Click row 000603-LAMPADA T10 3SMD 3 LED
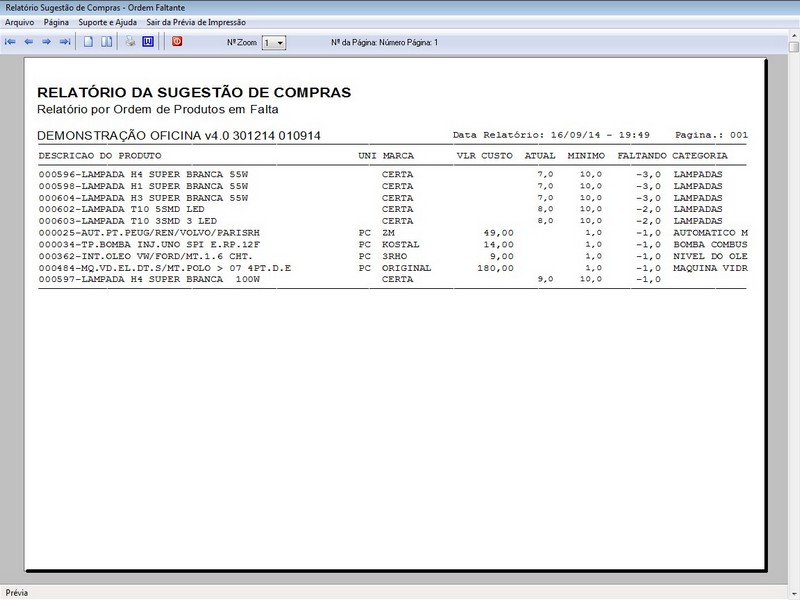The width and height of the screenshot is (800, 600). click(392, 221)
